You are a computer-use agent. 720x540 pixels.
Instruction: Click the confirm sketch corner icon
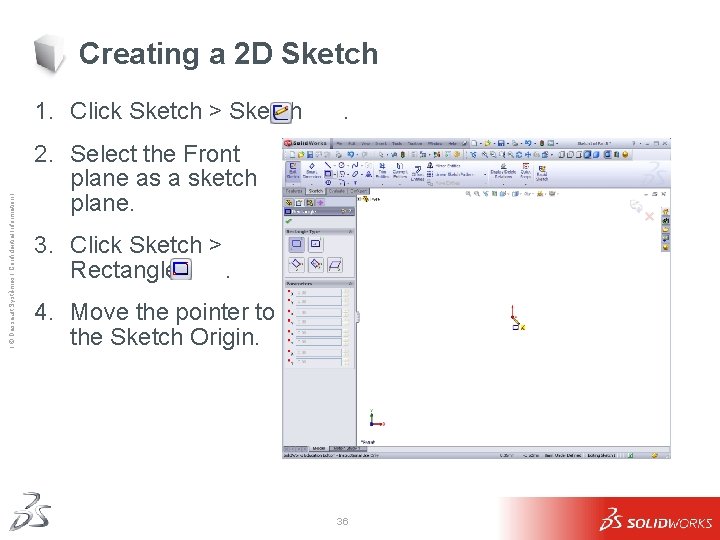tap(636, 206)
